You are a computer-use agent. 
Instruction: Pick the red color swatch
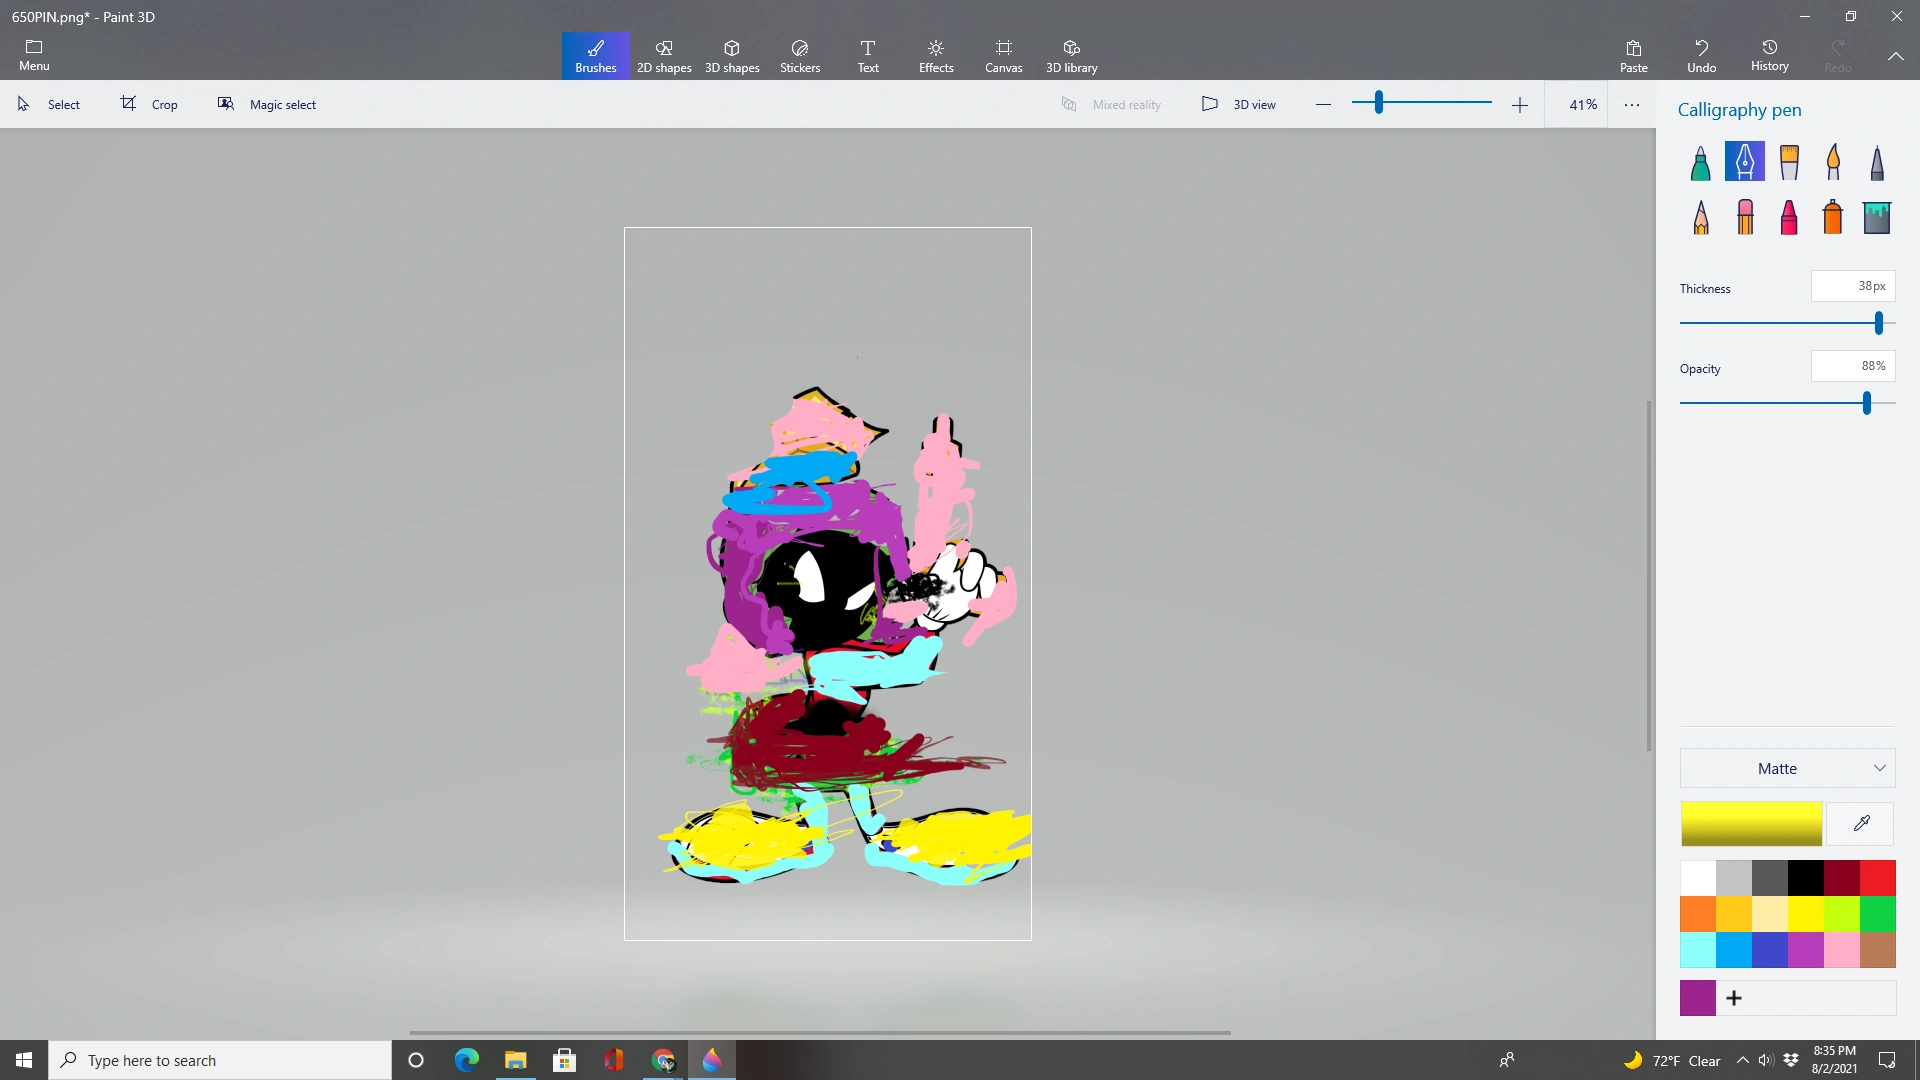click(1879, 876)
